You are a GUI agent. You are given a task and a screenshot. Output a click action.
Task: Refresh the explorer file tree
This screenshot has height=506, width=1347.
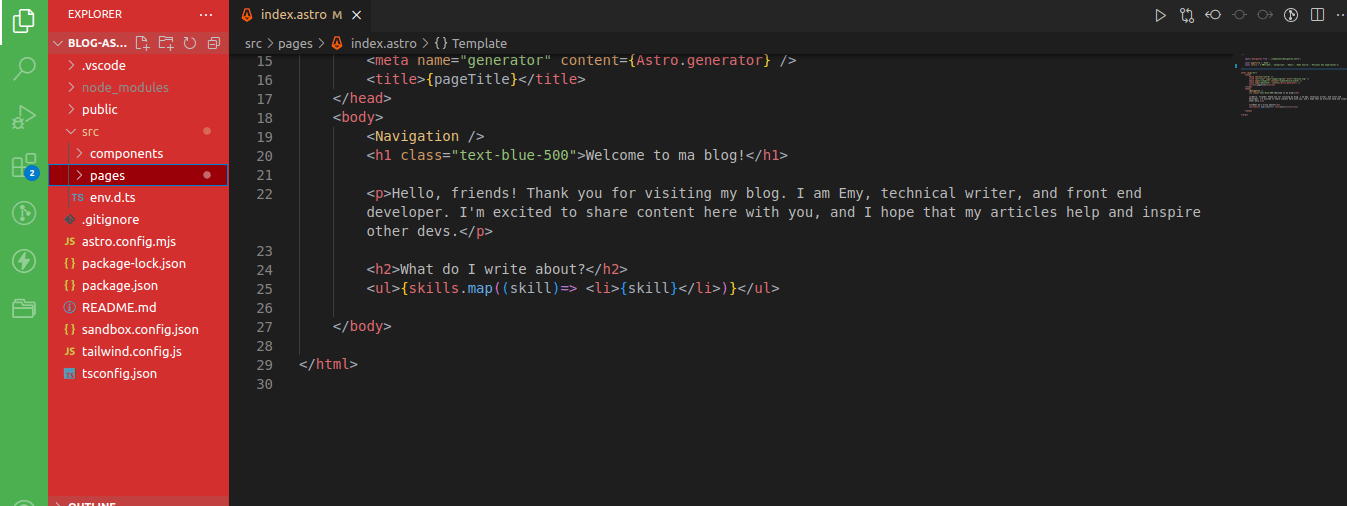189,43
